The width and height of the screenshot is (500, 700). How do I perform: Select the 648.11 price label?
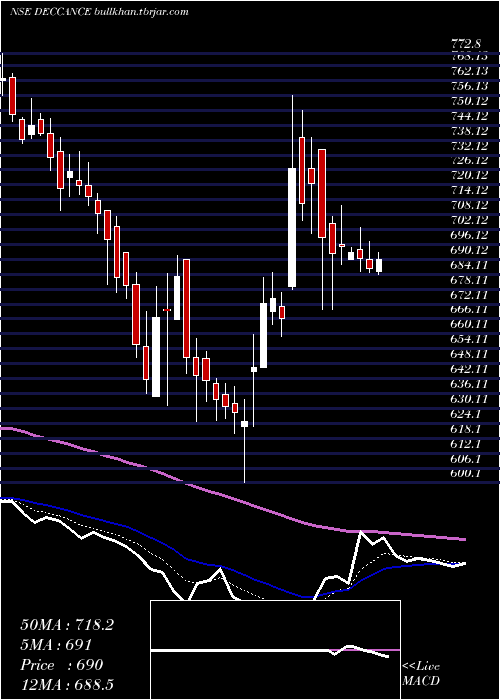[469, 354]
